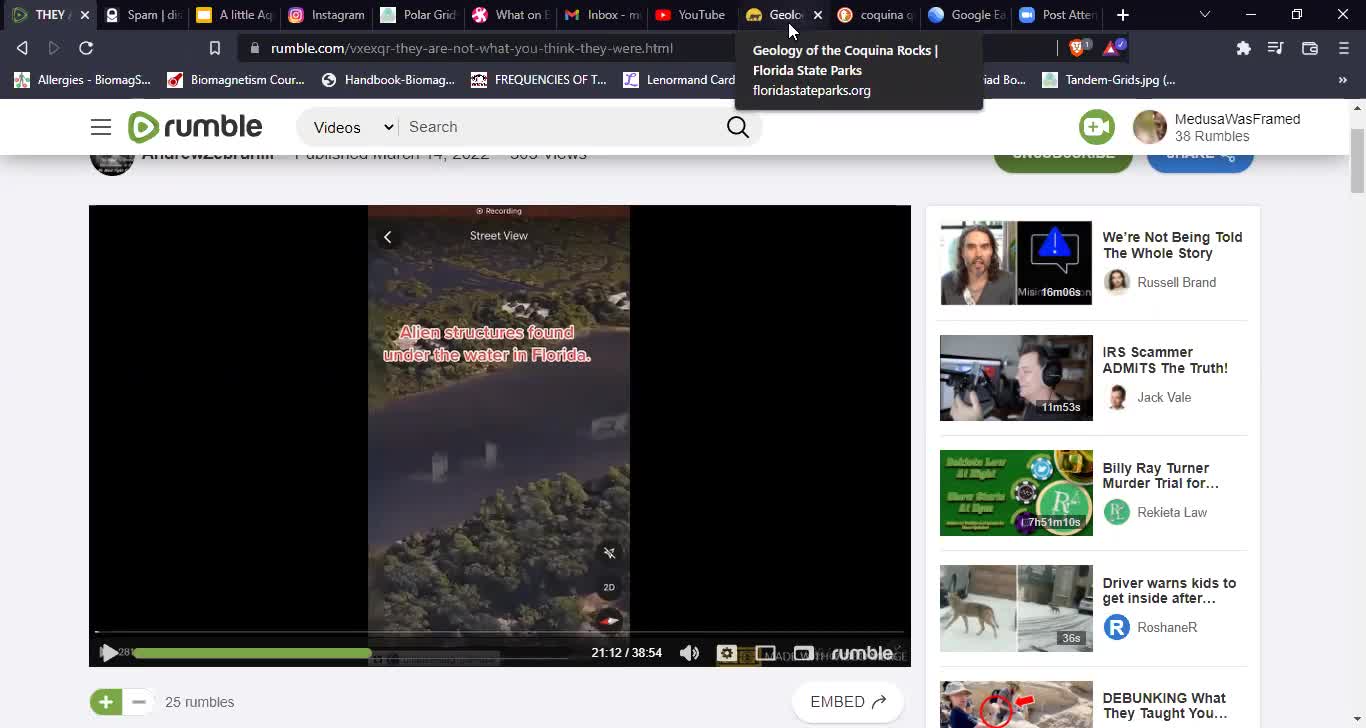Open DEBUNKING What They Taught You video
The height and width of the screenshot is (728, 1366).
pos(1164,706)
